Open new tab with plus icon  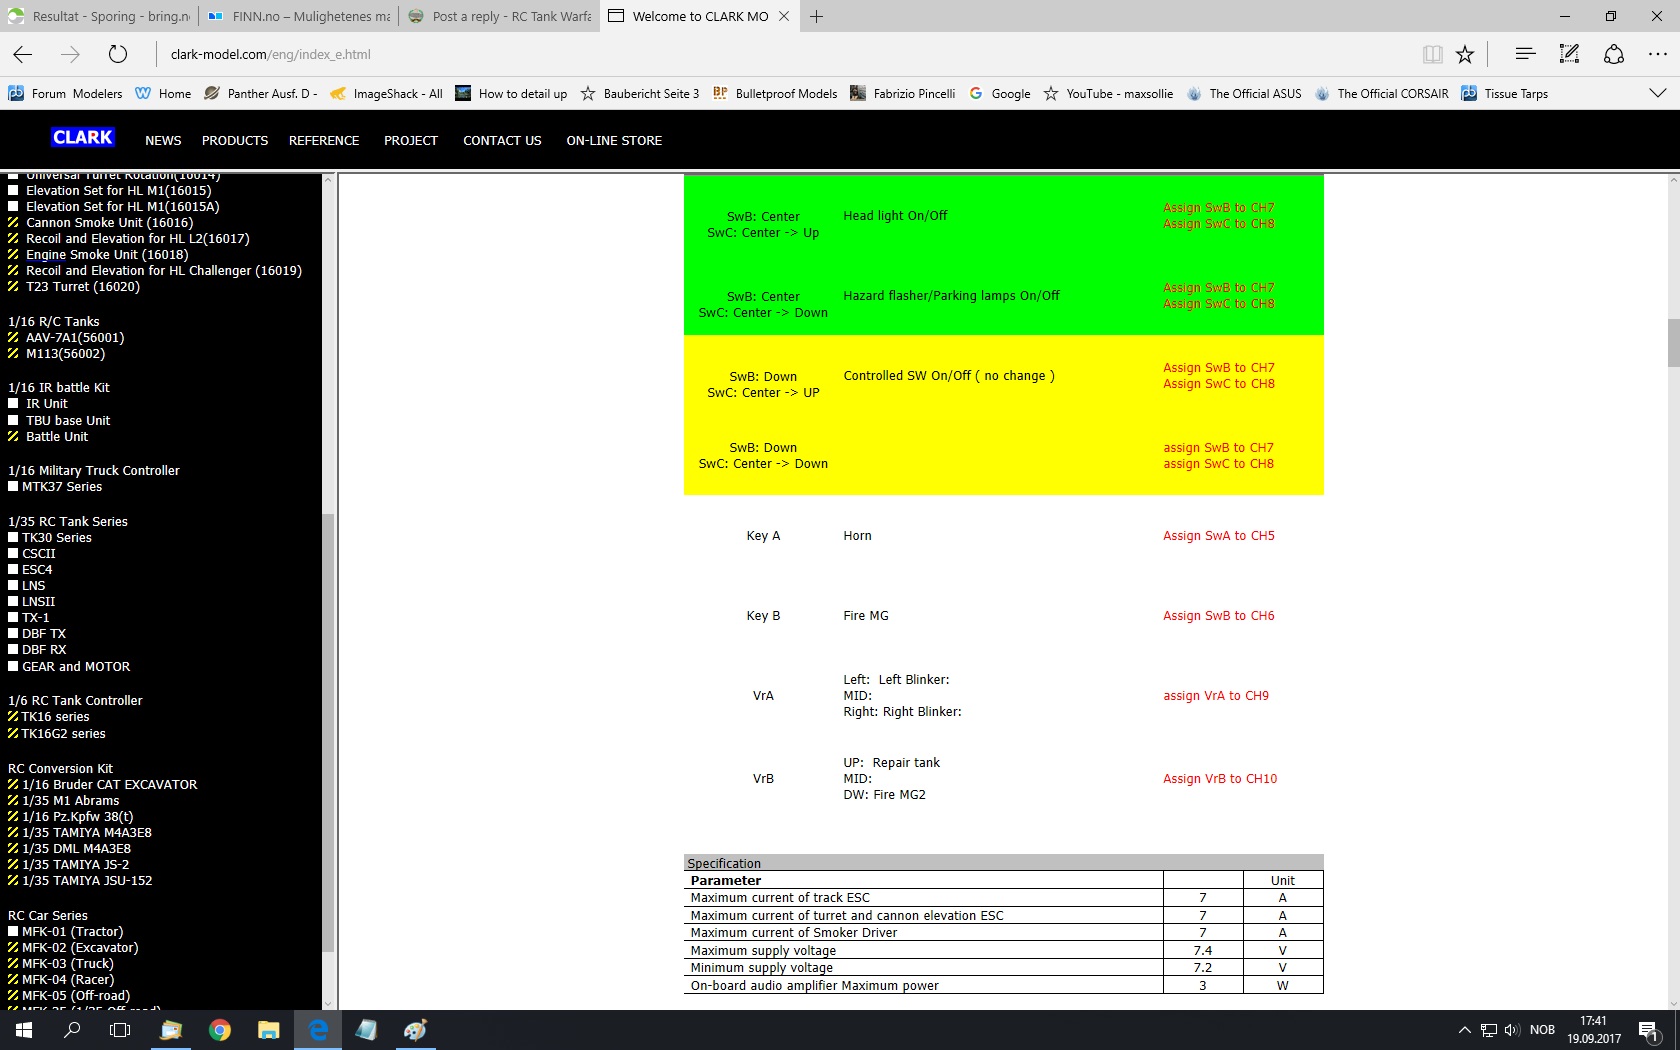click(x=816, y=16)
